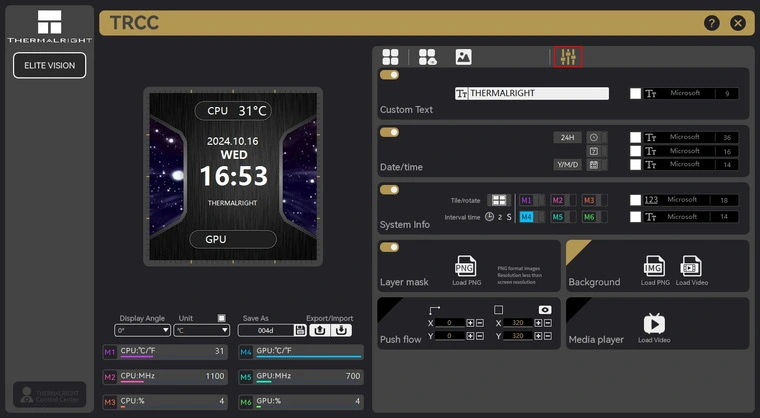The image size is (760, 418).
Task: Click the Tile/rotate grid icon
Action: [498, 200]
